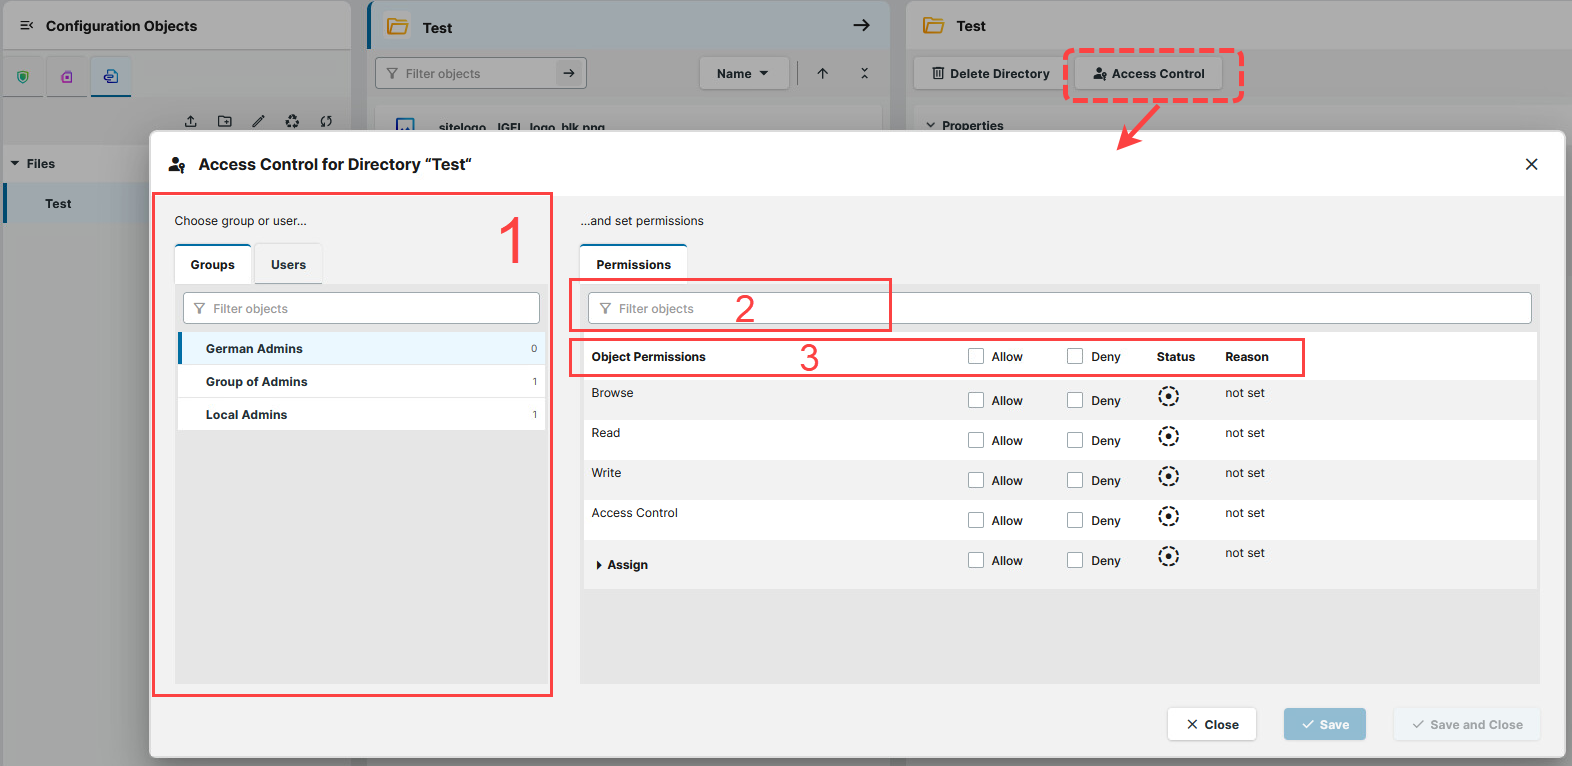
Task: Check Allow in the Object Permissions header
Action: click(976, 356)
